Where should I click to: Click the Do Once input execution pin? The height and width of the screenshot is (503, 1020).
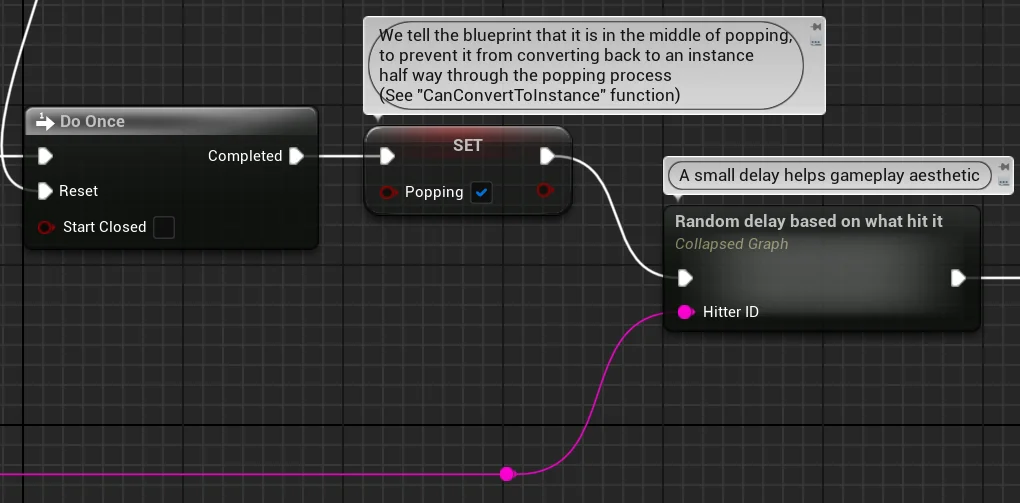point(45,156)
